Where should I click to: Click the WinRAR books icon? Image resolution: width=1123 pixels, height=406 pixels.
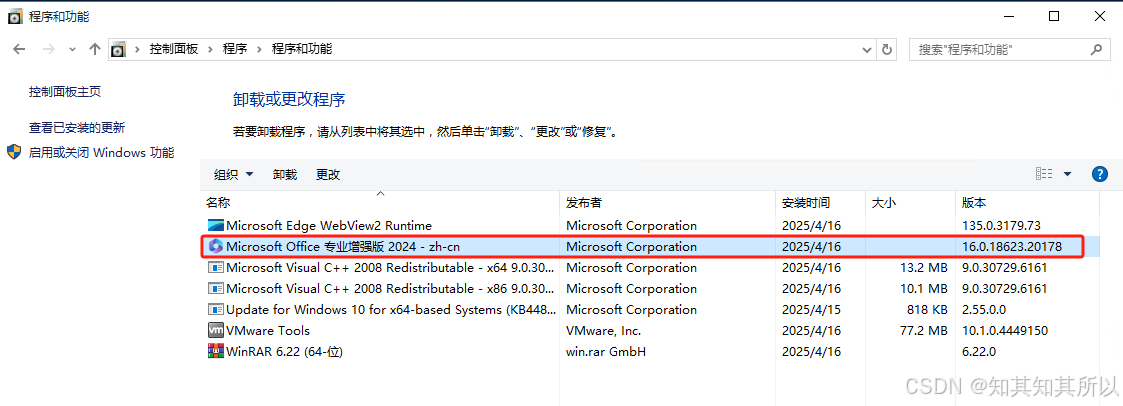[216, 352]
